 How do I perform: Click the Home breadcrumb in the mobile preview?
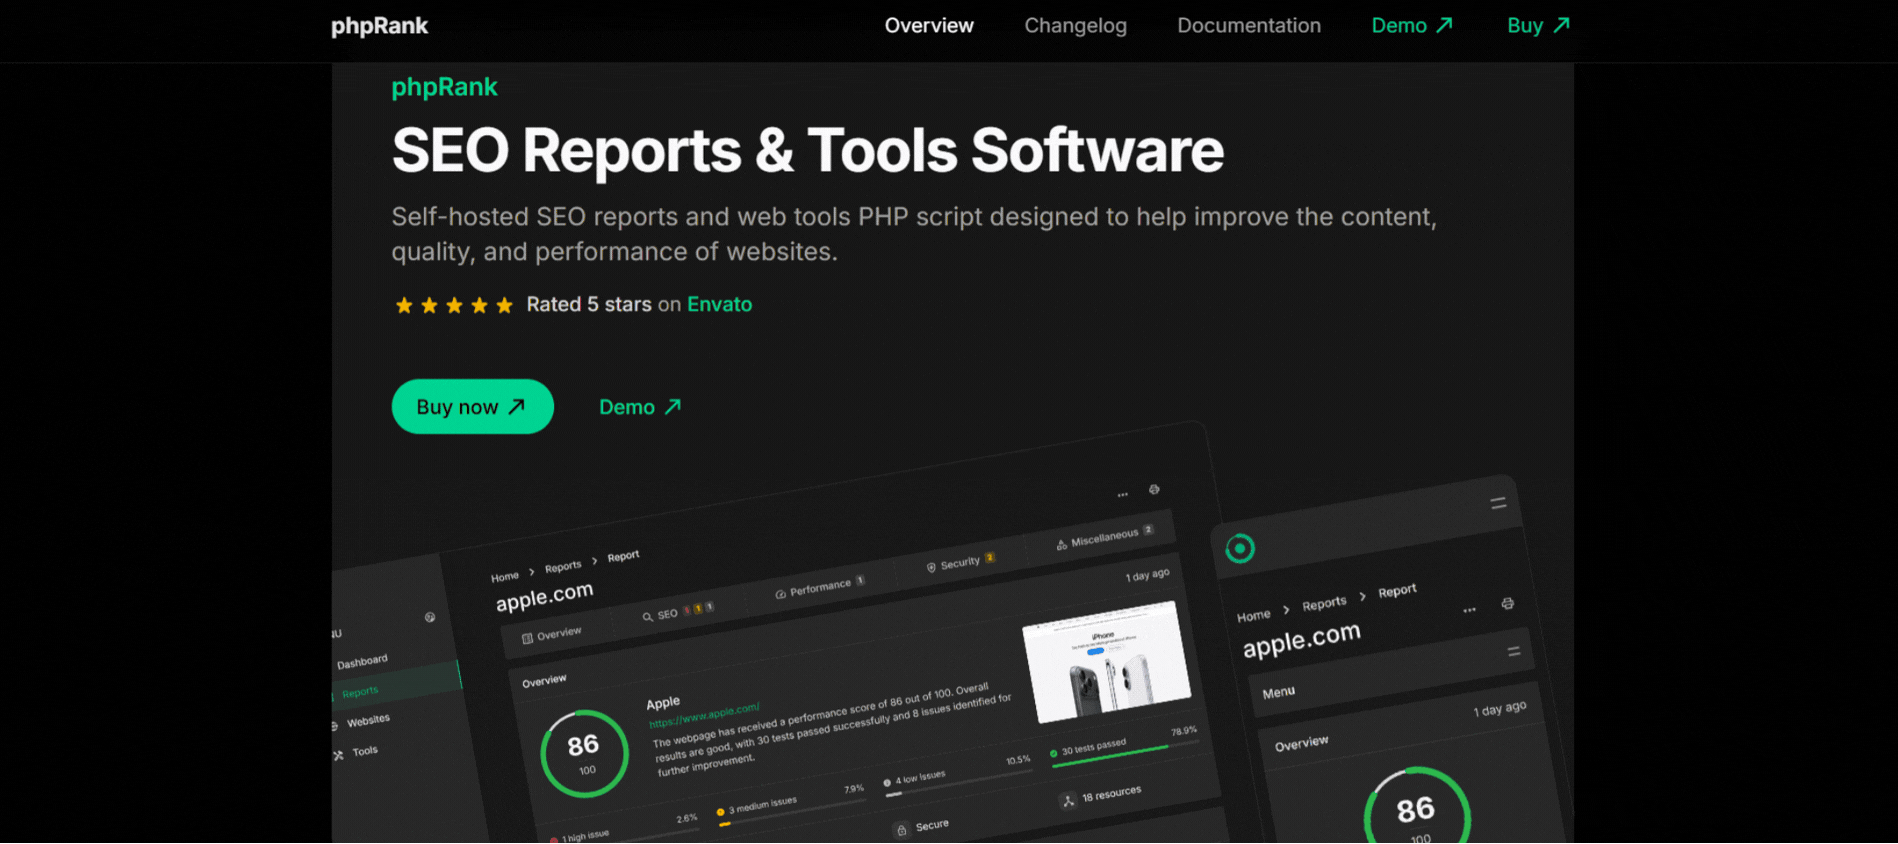(x=1254, y=615)
